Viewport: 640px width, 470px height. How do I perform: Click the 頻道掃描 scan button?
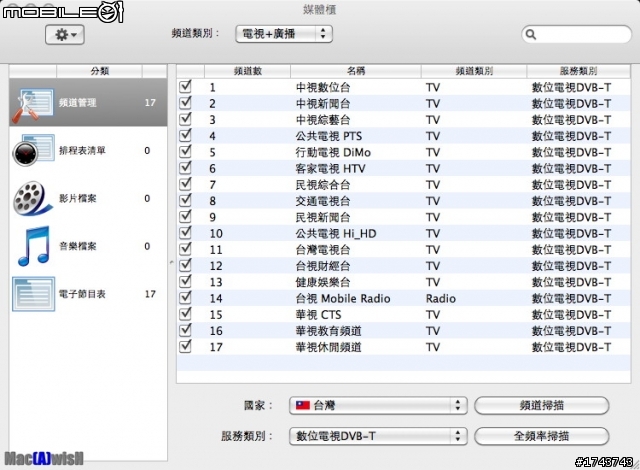click(542, 405)
